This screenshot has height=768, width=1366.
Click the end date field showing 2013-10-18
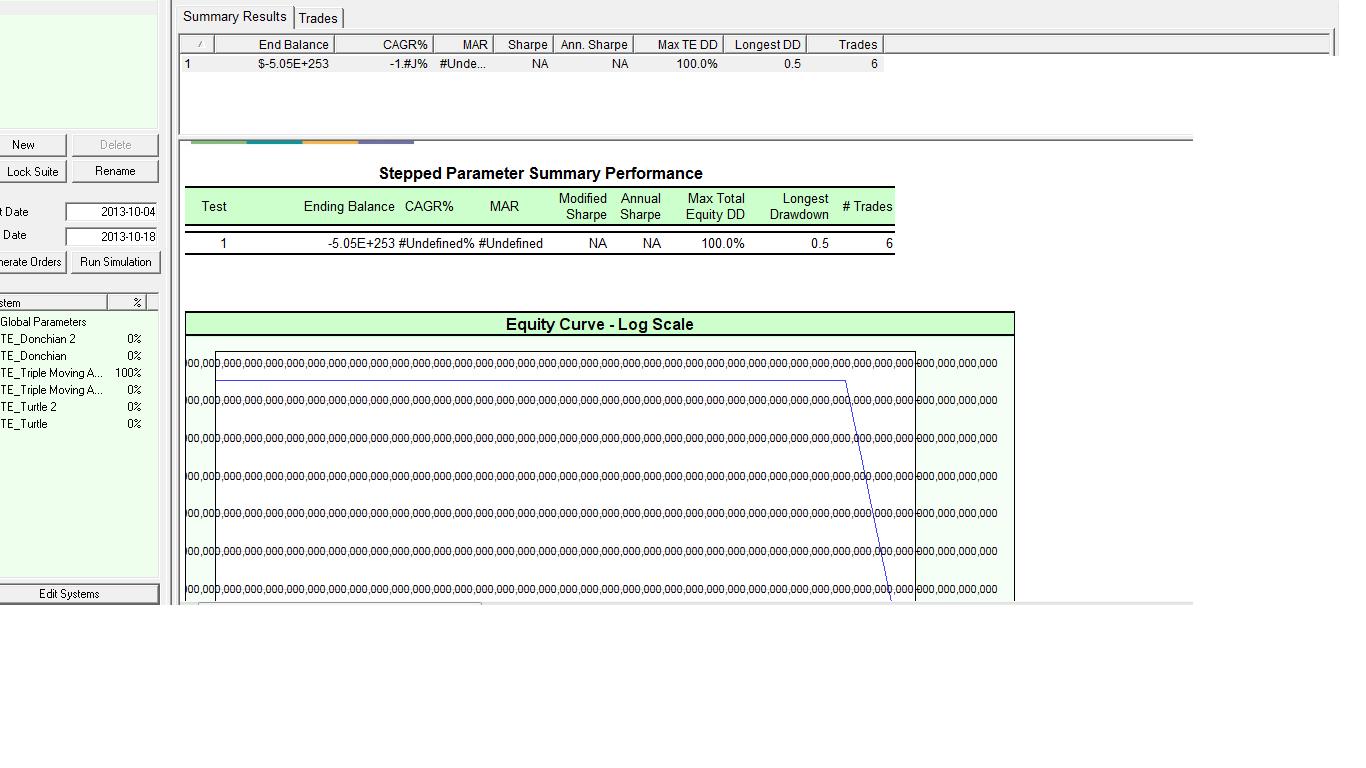click(112, 237)
